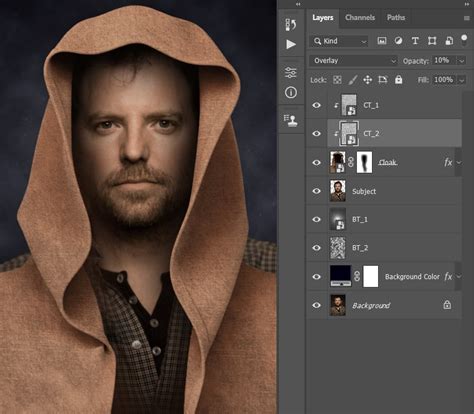
Task: Lock transparent pixels
Action: (337, 80)
